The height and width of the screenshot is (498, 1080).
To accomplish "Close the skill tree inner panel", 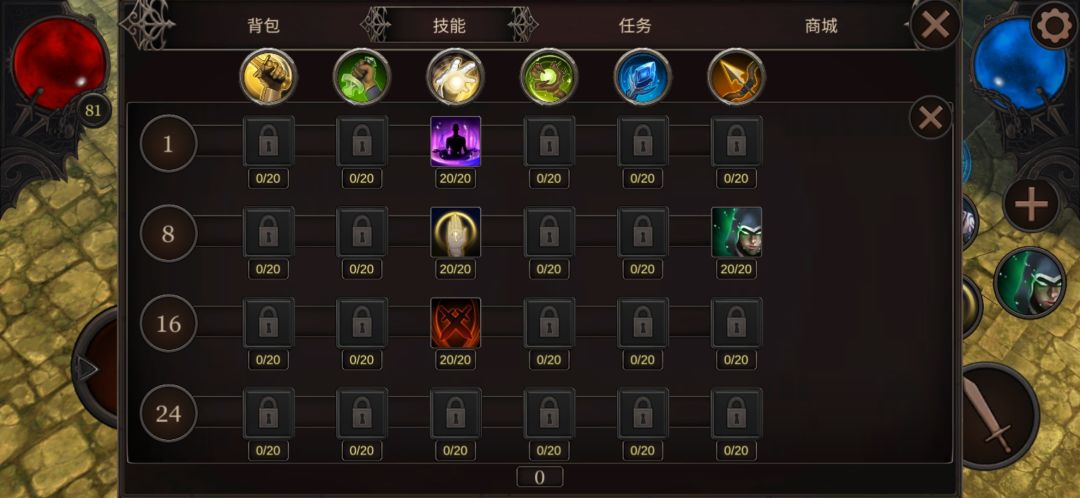I will [x=931, y=118].
